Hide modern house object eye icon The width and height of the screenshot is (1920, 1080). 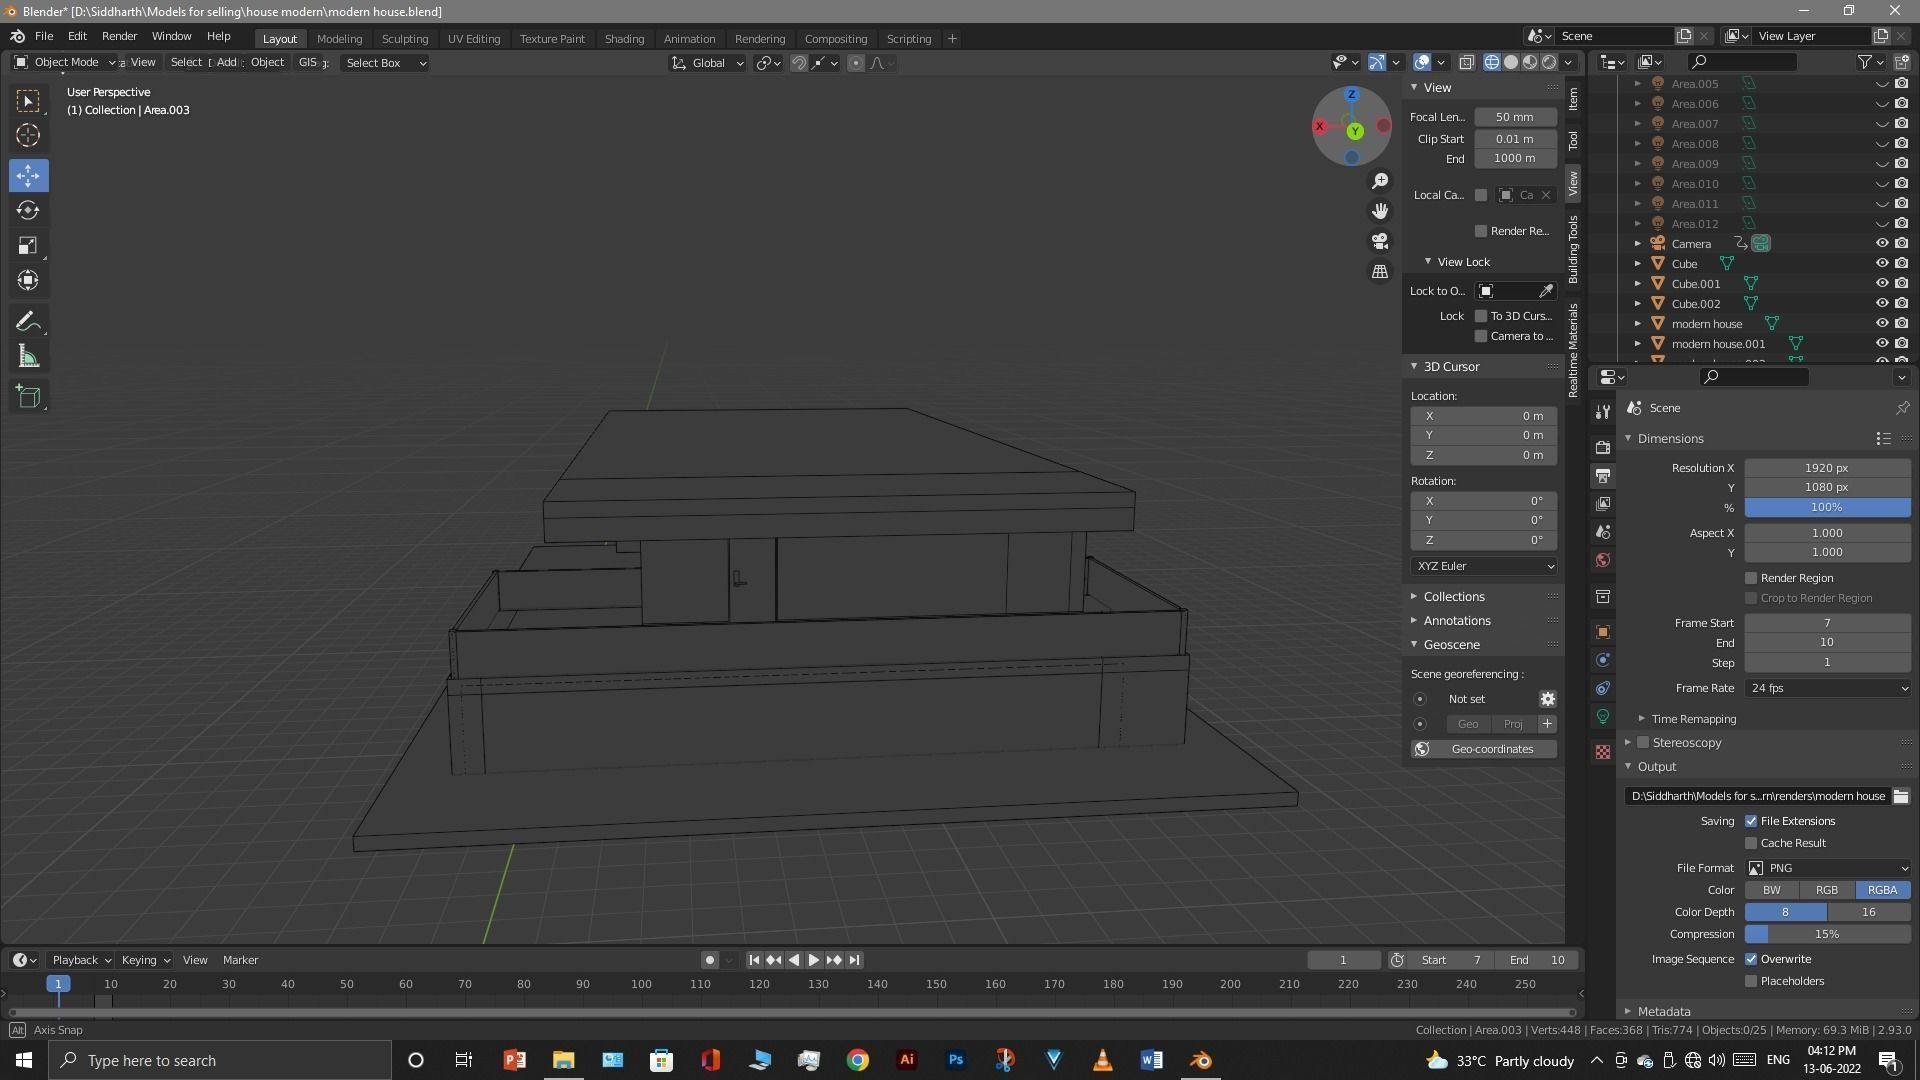[1881, 323]
